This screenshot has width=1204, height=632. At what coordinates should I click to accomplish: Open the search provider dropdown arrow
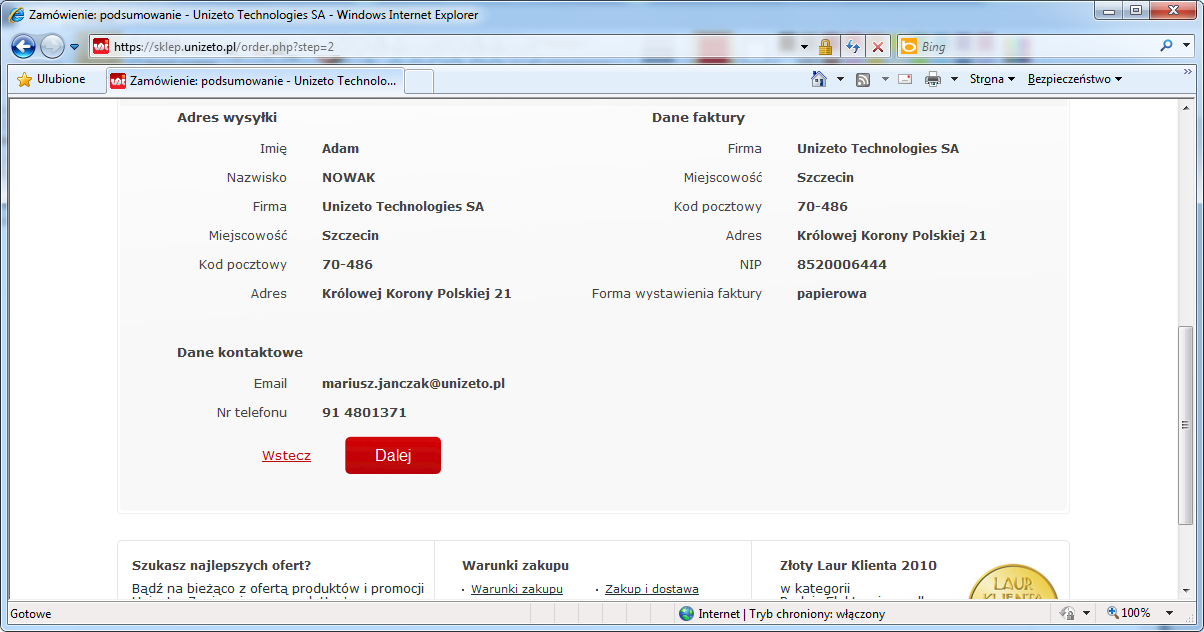pyautogui.click(x=1188, y=47)
